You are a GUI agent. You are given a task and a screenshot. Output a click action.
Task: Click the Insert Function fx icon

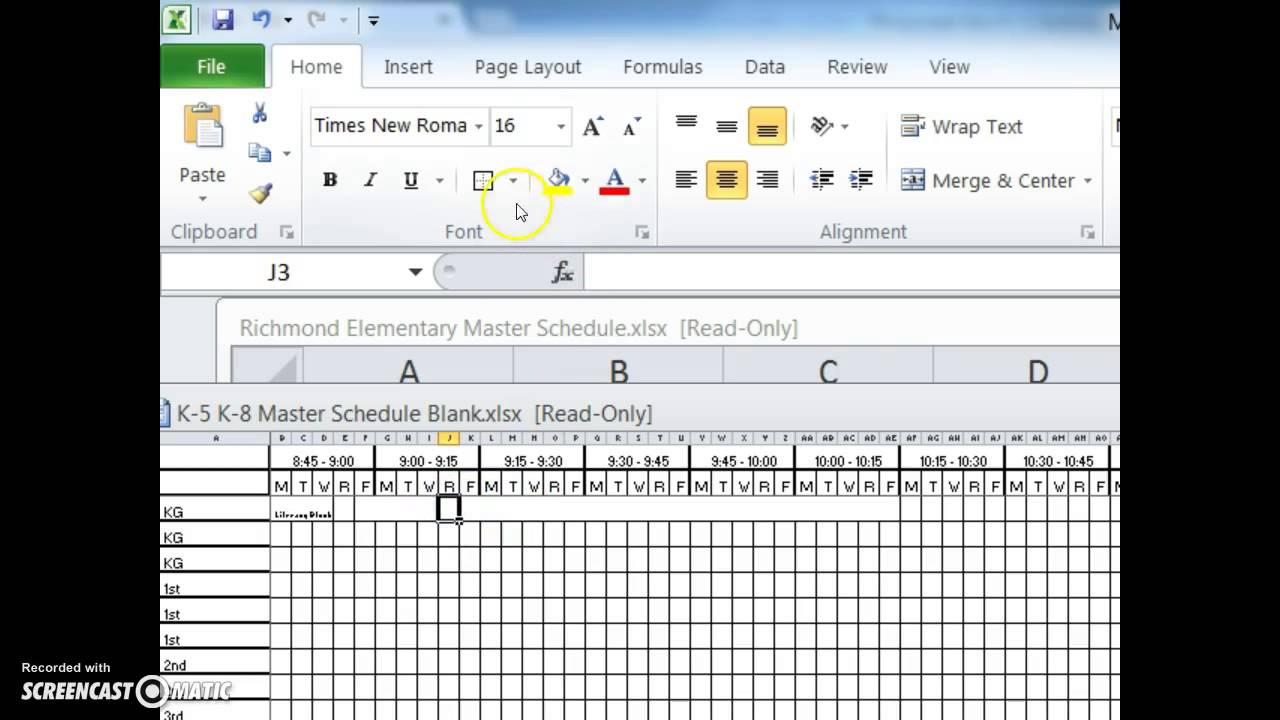[x=563, y=272]
